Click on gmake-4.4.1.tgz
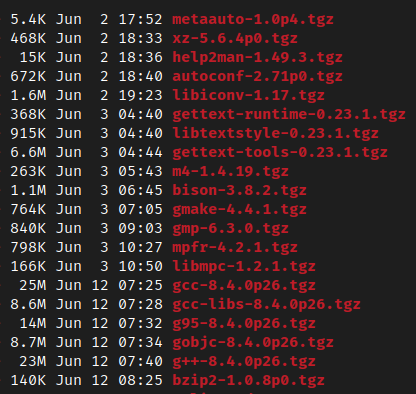 239,209
